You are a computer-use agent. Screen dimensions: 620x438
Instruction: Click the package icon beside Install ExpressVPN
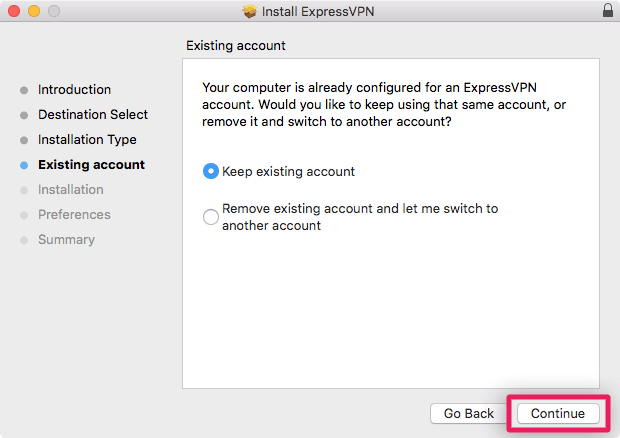250,11
